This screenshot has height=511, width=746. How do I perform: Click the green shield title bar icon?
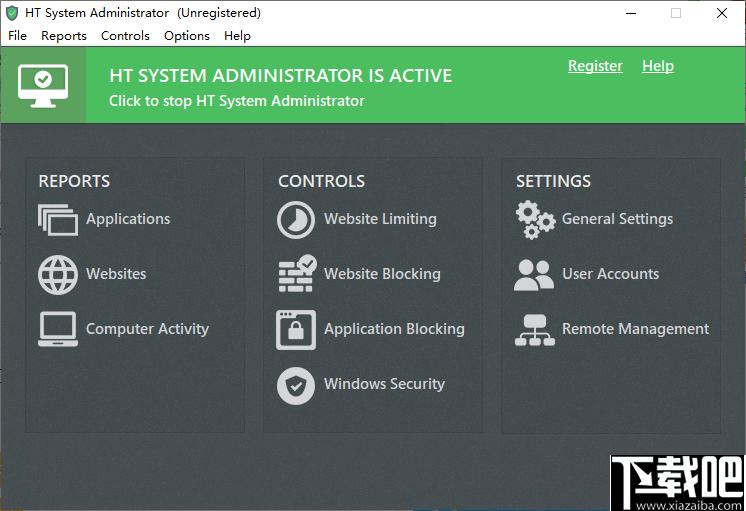tap(12, 13)
